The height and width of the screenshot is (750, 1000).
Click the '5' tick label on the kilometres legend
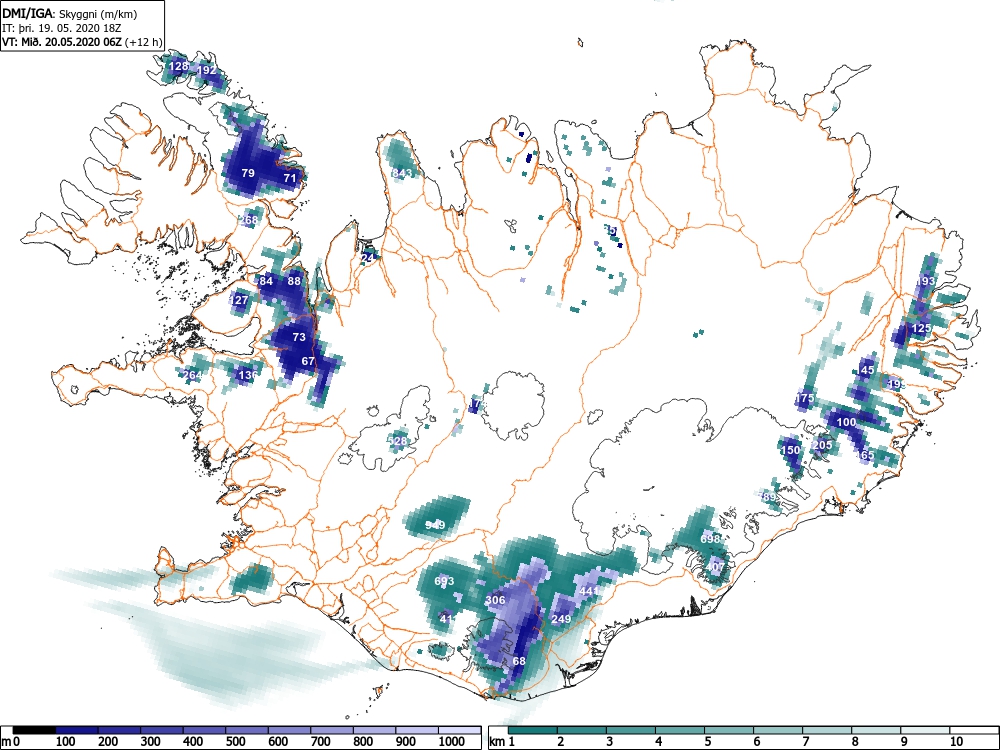click(x=707, y=742)
